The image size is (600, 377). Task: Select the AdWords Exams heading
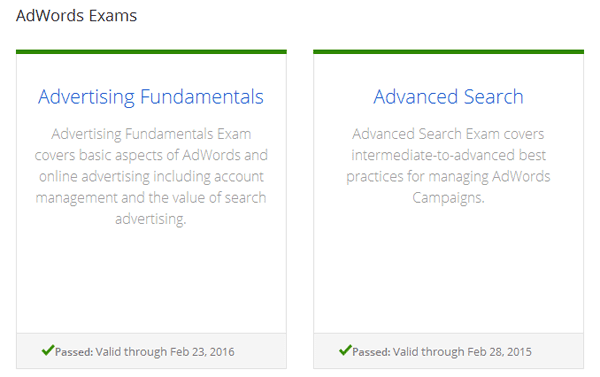pos(77,16)
